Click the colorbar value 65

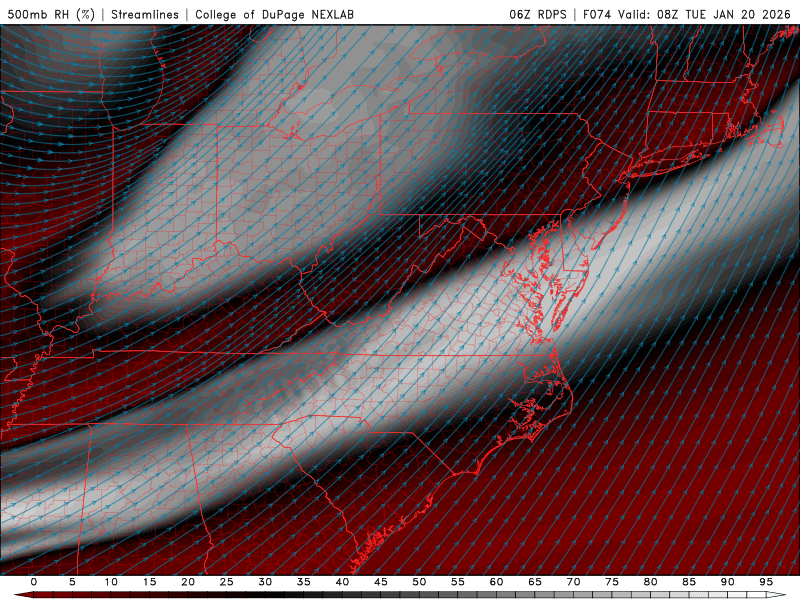pyautogui.click(x=535, y=582)
